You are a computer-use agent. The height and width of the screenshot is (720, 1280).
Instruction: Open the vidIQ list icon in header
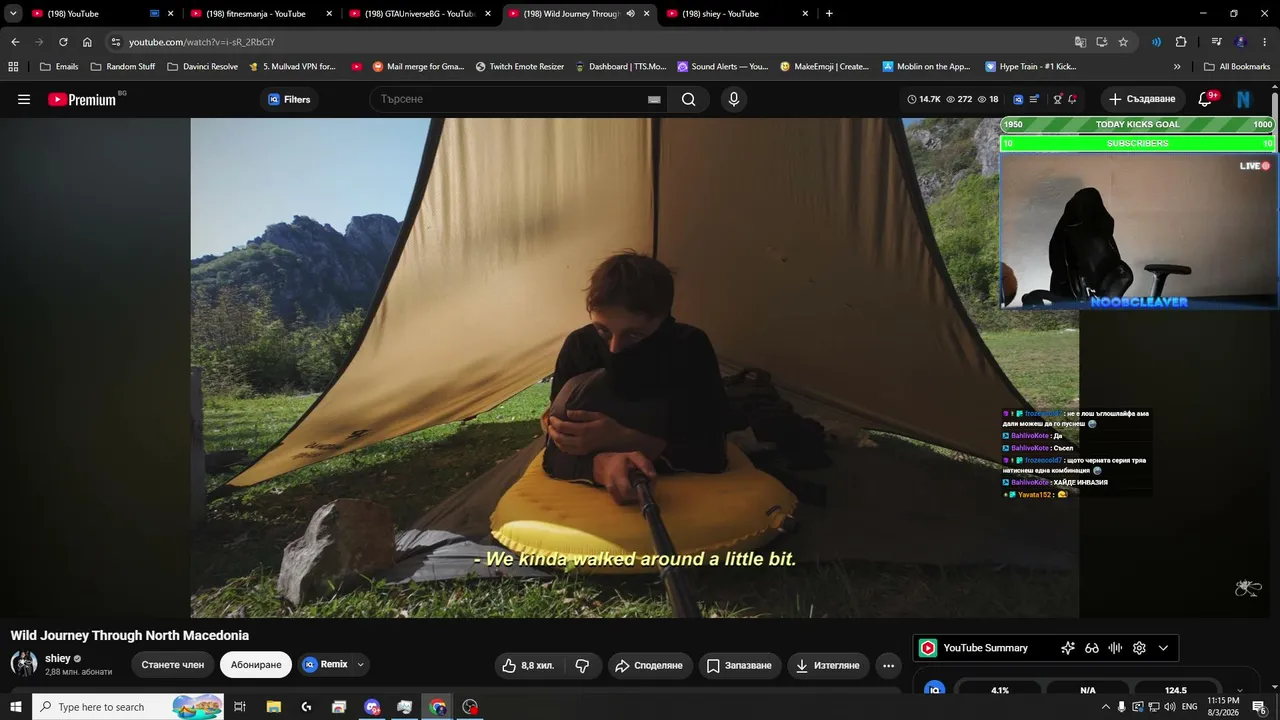(x=1033, y=99)
